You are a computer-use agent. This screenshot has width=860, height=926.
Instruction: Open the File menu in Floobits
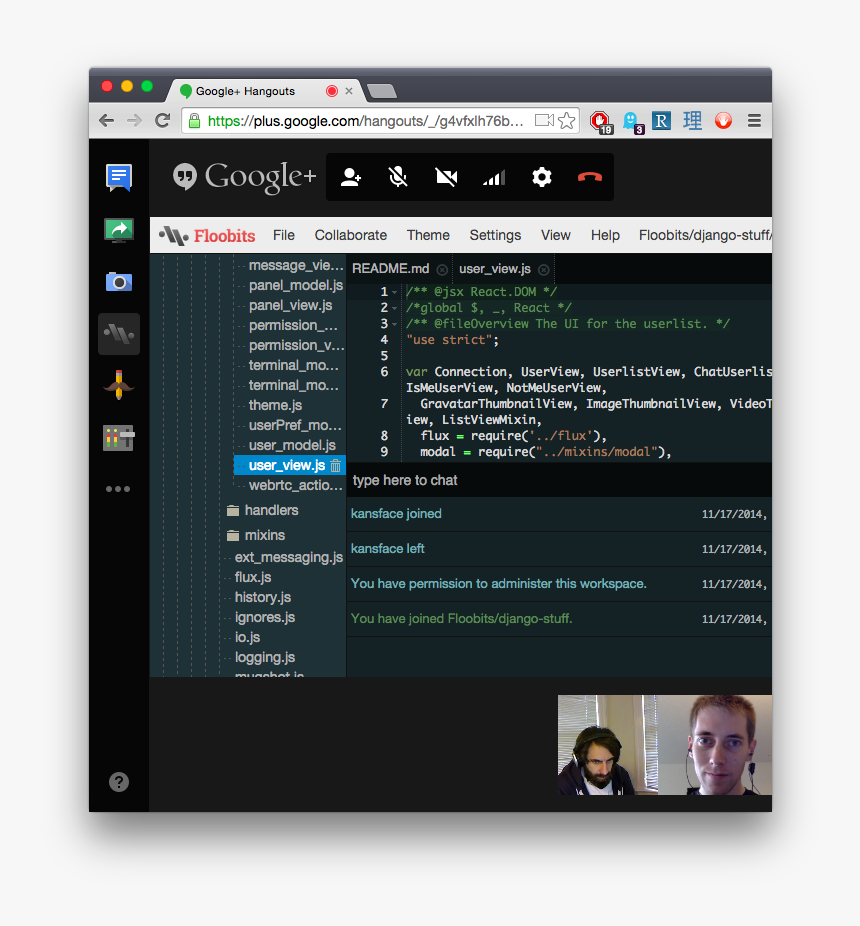tap(284, 235)
